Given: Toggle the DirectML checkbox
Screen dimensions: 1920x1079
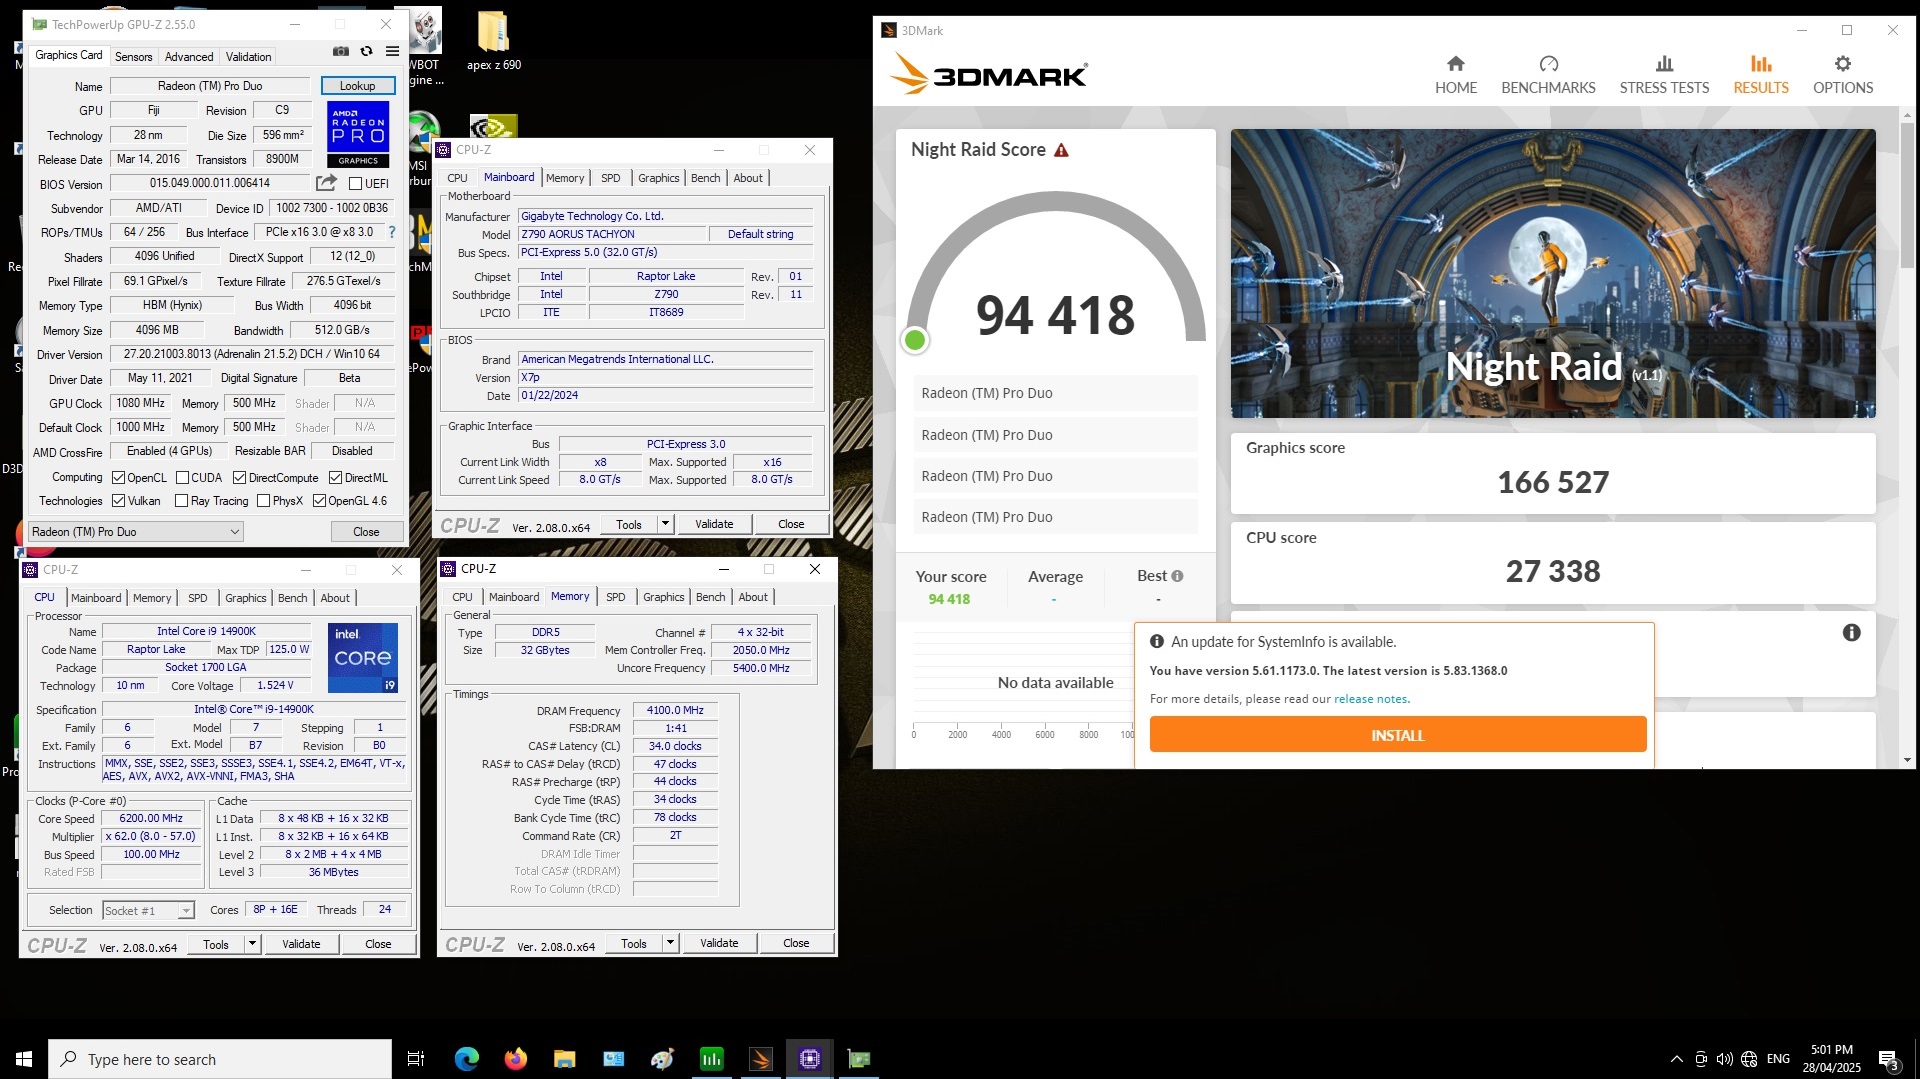Looking at the screenshot, I should click(336, 478).
